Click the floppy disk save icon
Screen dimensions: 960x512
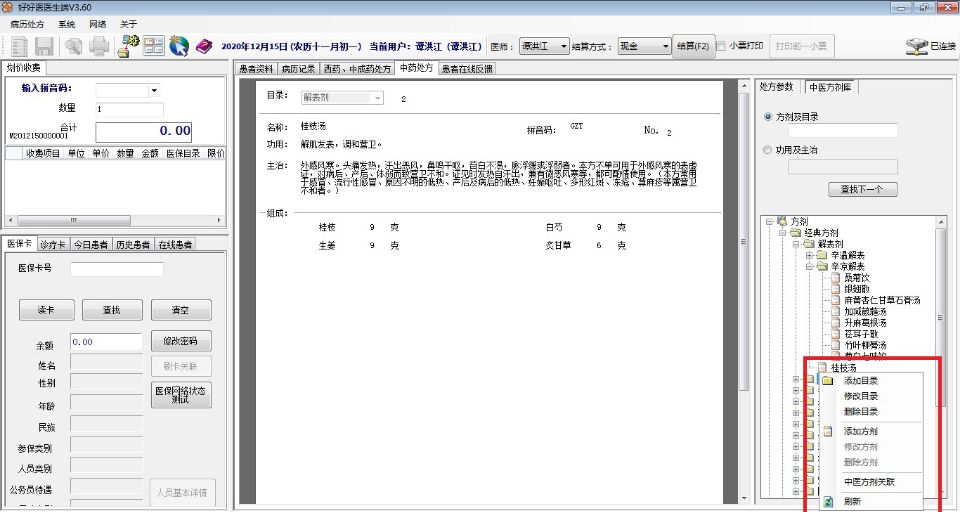pyautogui.click(x=44, y=47)
